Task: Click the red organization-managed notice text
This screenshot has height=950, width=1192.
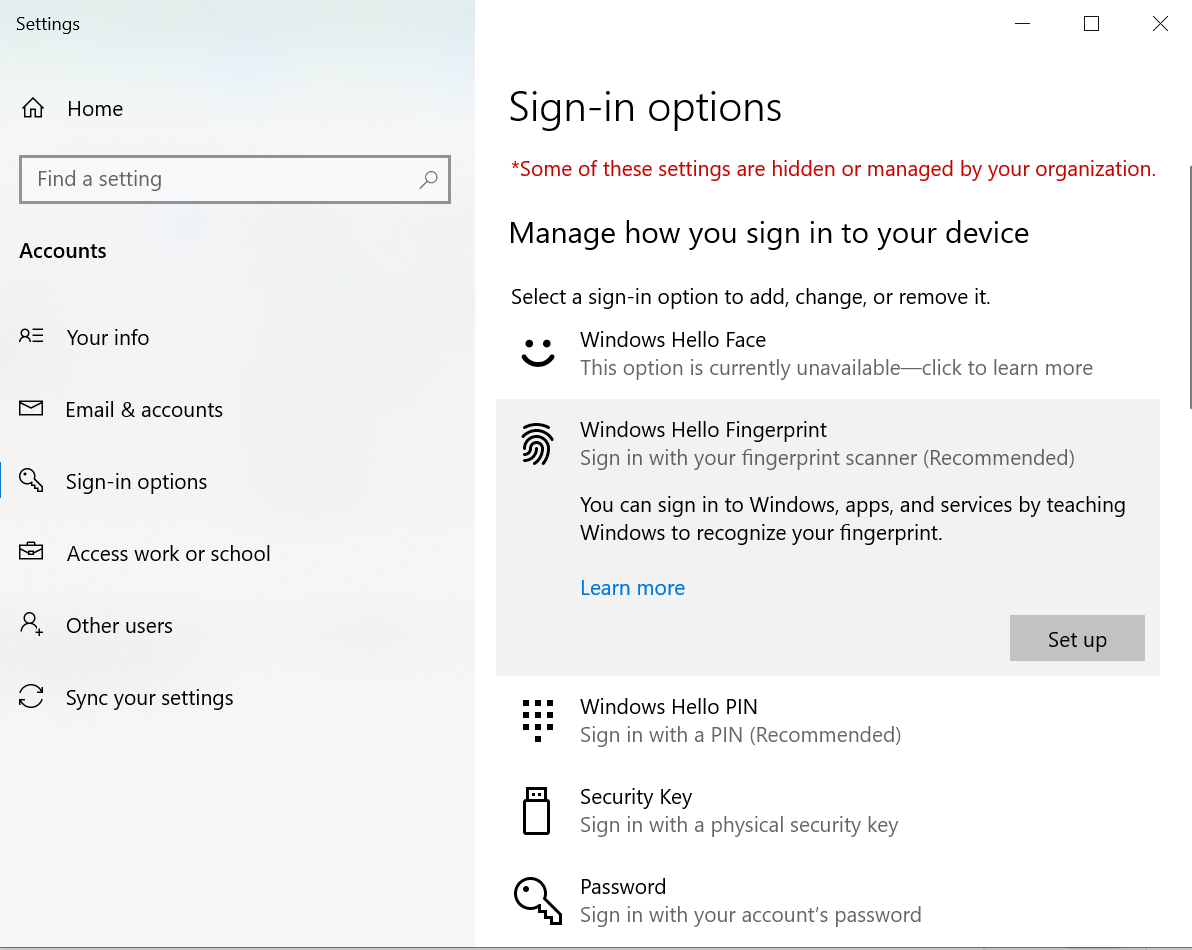Action: point(833,169)
